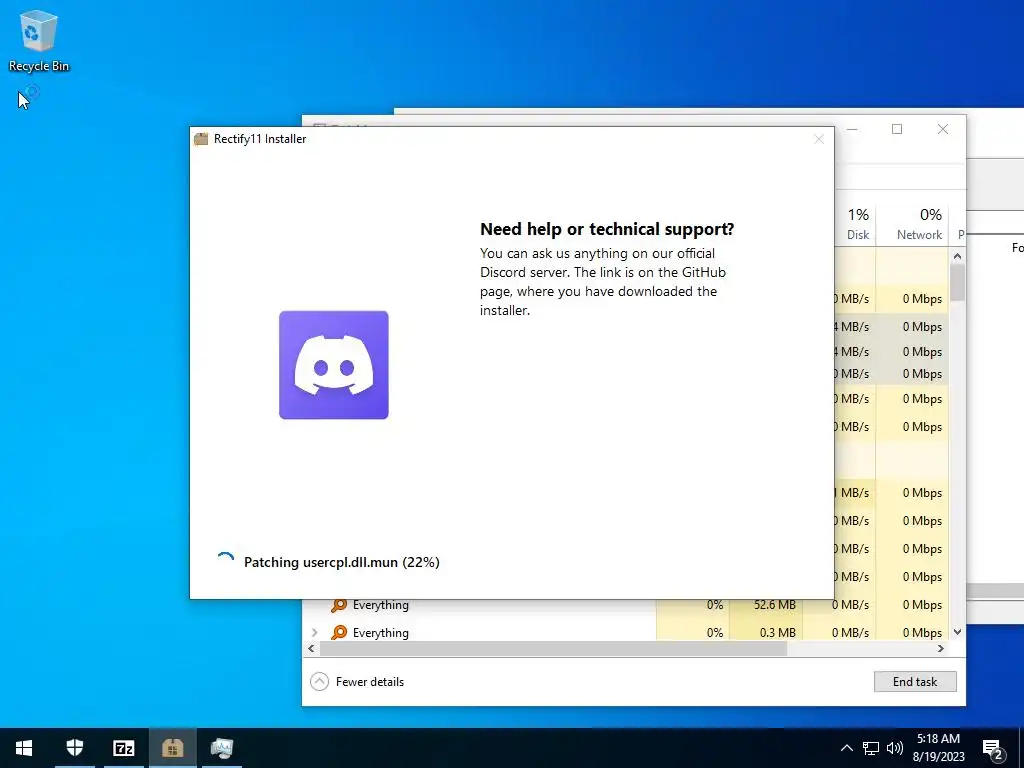Minimize the Task Manager window
Screen dimensions: 1024x768
coord(852,129)
